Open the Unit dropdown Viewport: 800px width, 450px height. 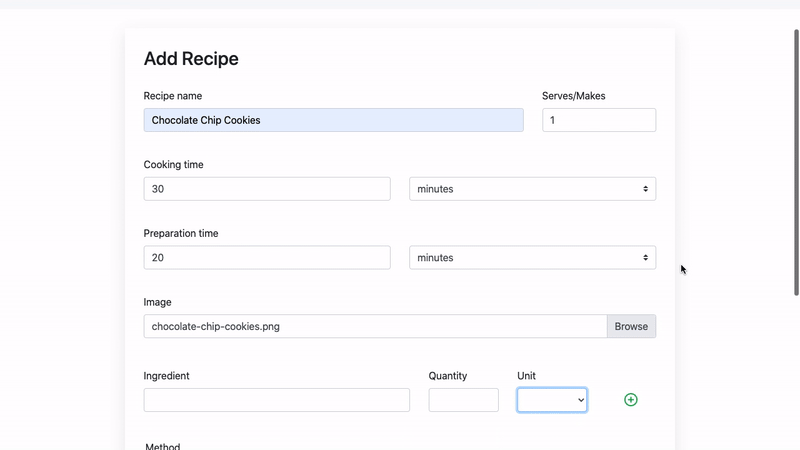click(x=552, y=400)
